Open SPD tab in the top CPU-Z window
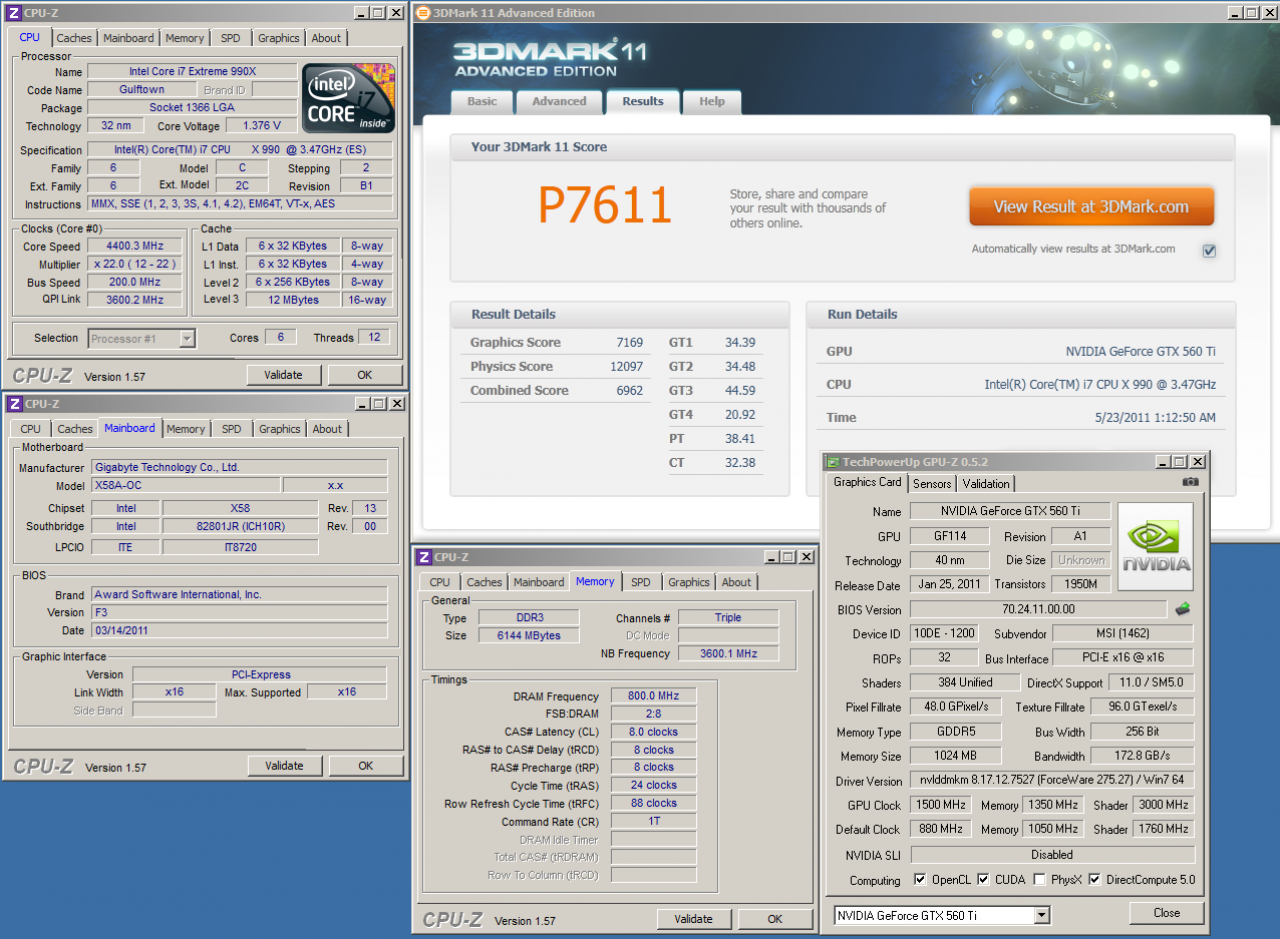This screenshot has height=939, width=1280. tap(231, 38)
